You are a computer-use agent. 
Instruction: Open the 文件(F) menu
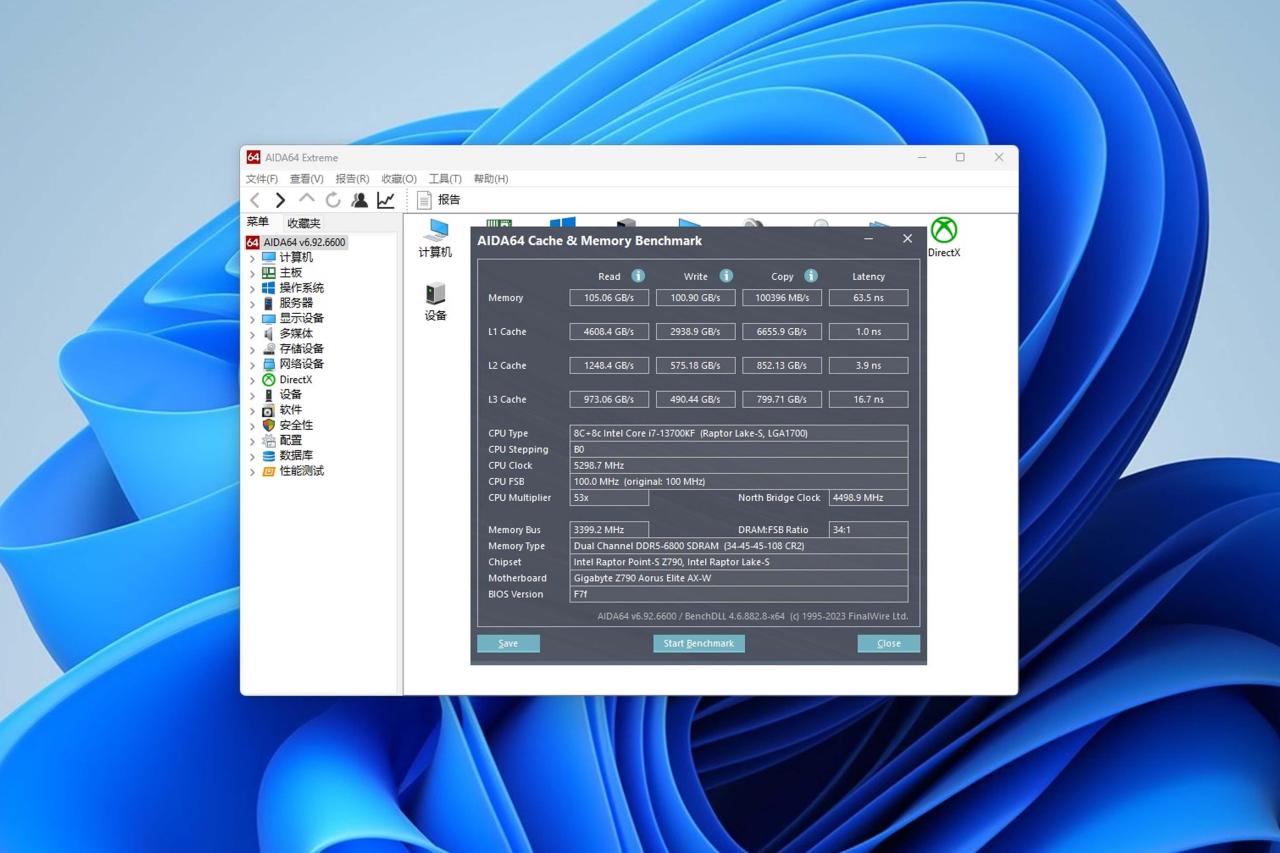262,179
